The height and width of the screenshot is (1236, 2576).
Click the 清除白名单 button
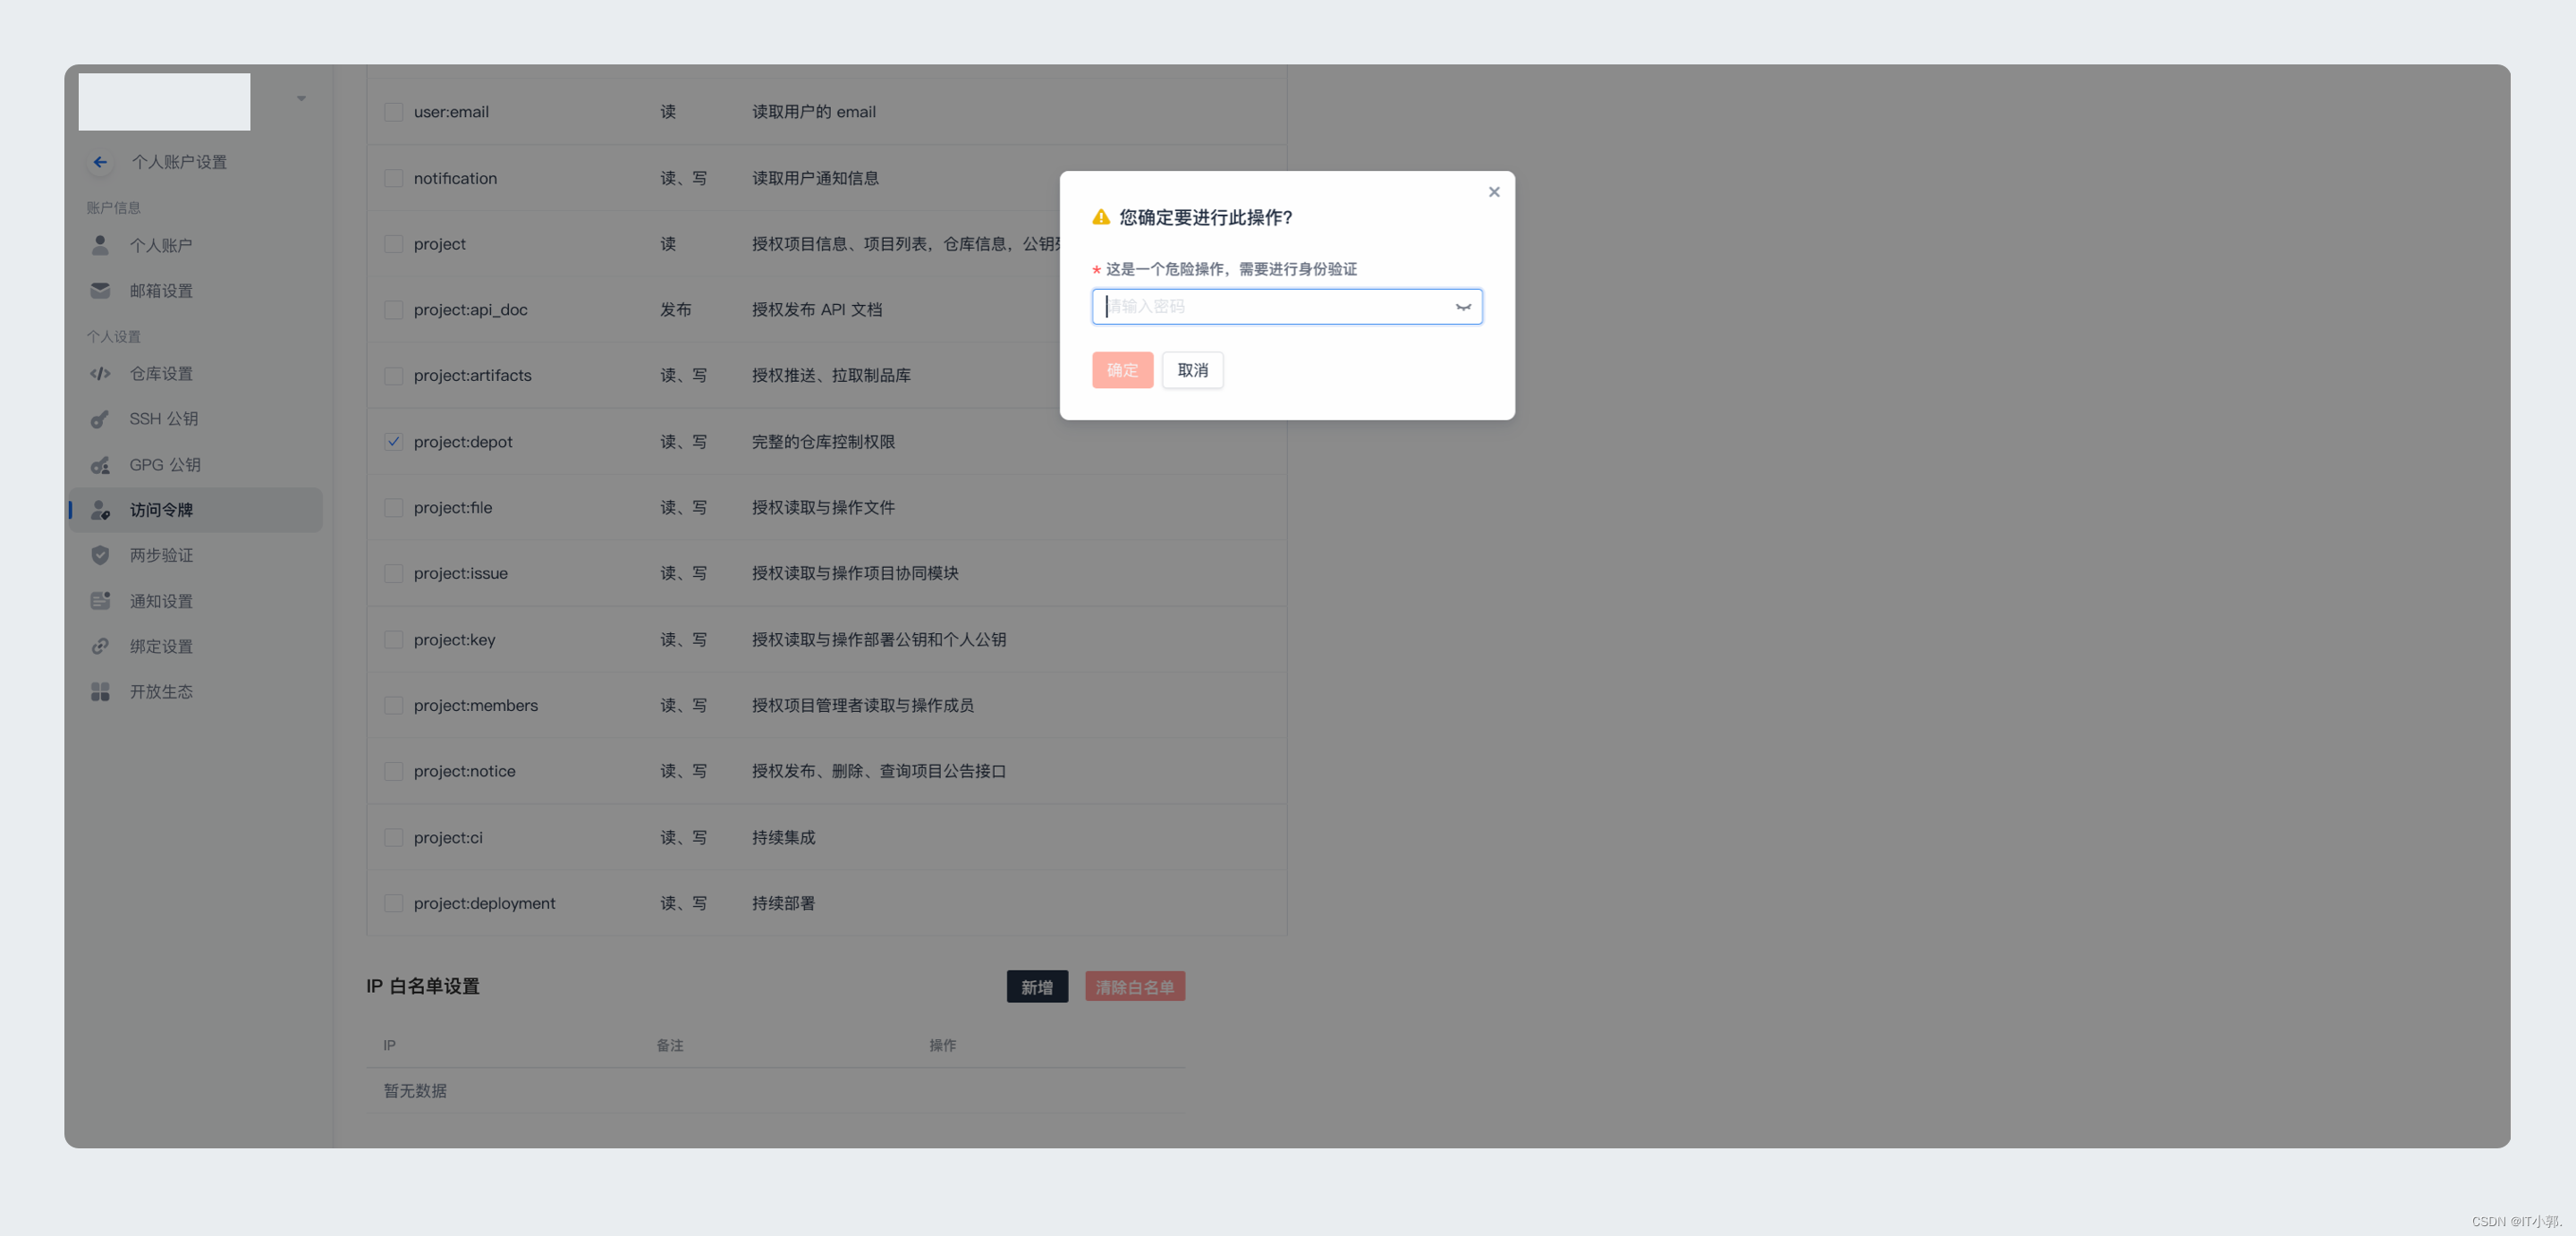[1134, 987]
